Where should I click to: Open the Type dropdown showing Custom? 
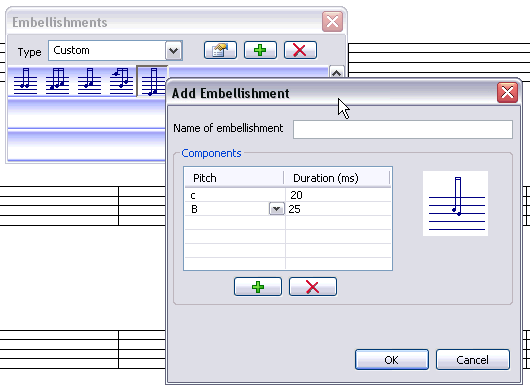pyautogui.click(x=173, y=51)
